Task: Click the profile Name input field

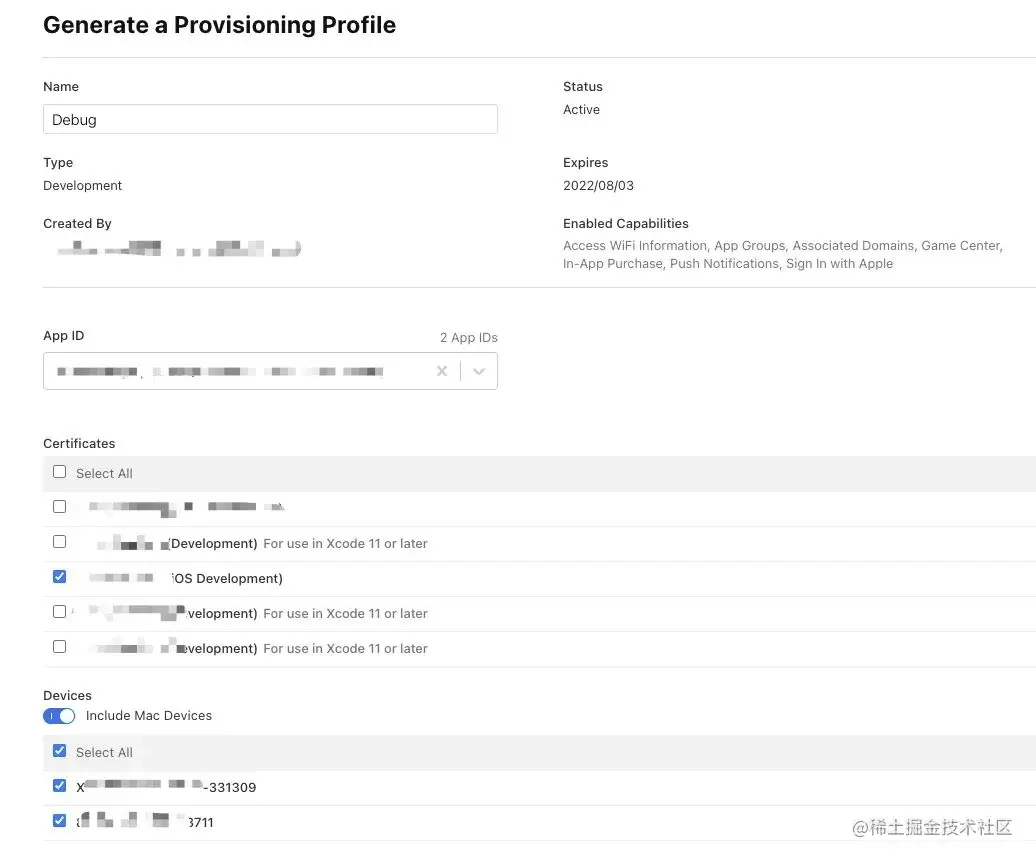Action: click(270, 119)
